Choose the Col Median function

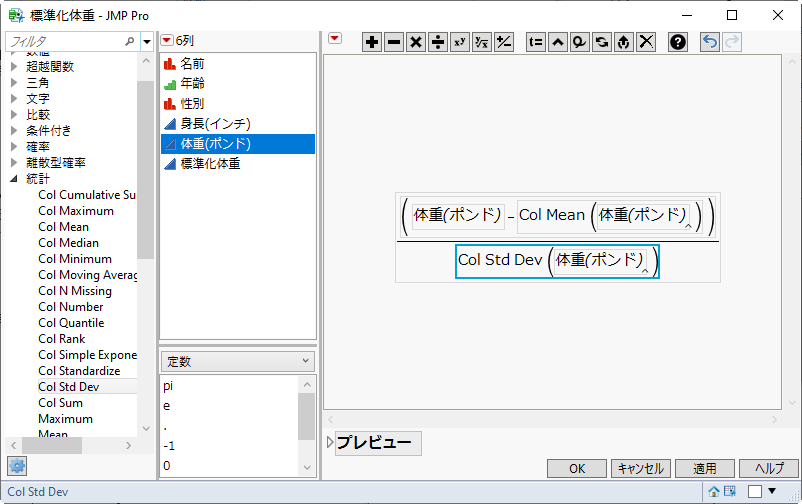(69, 243)
